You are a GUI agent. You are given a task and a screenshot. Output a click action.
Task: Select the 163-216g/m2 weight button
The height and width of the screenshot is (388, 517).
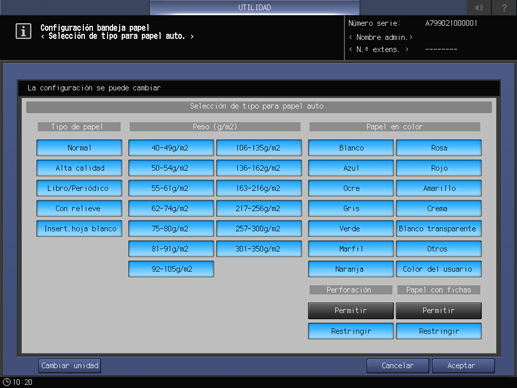[259, 188]
